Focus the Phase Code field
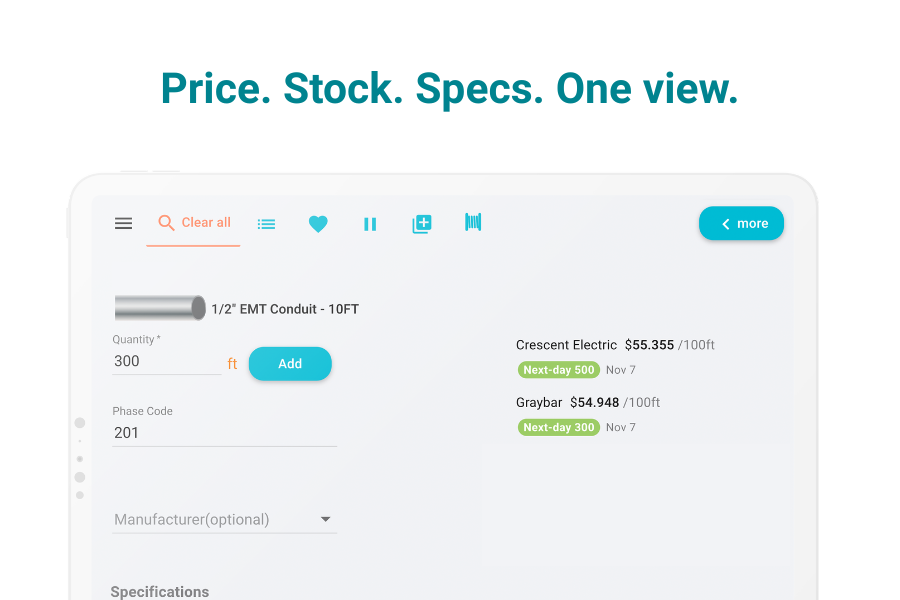900x600 pixels. 224,433
